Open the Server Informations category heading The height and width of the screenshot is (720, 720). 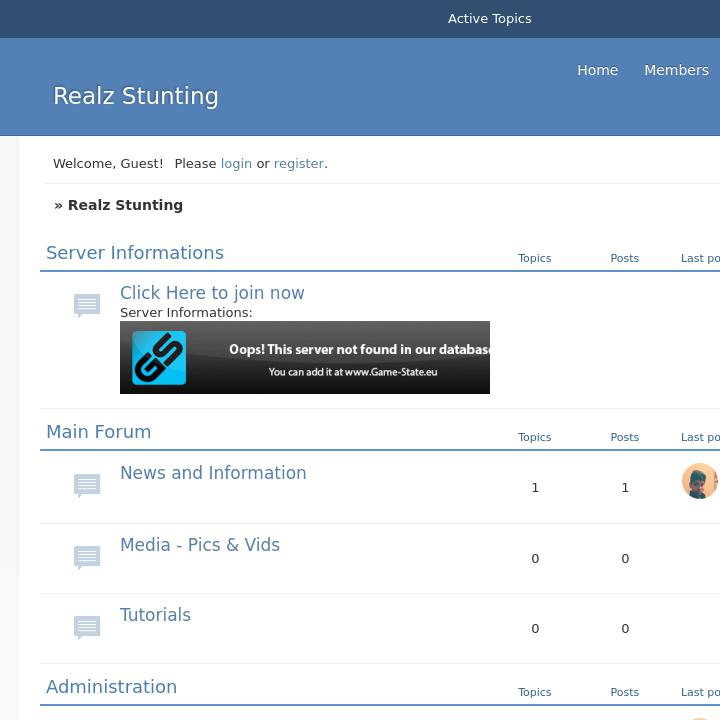(135, 253)
